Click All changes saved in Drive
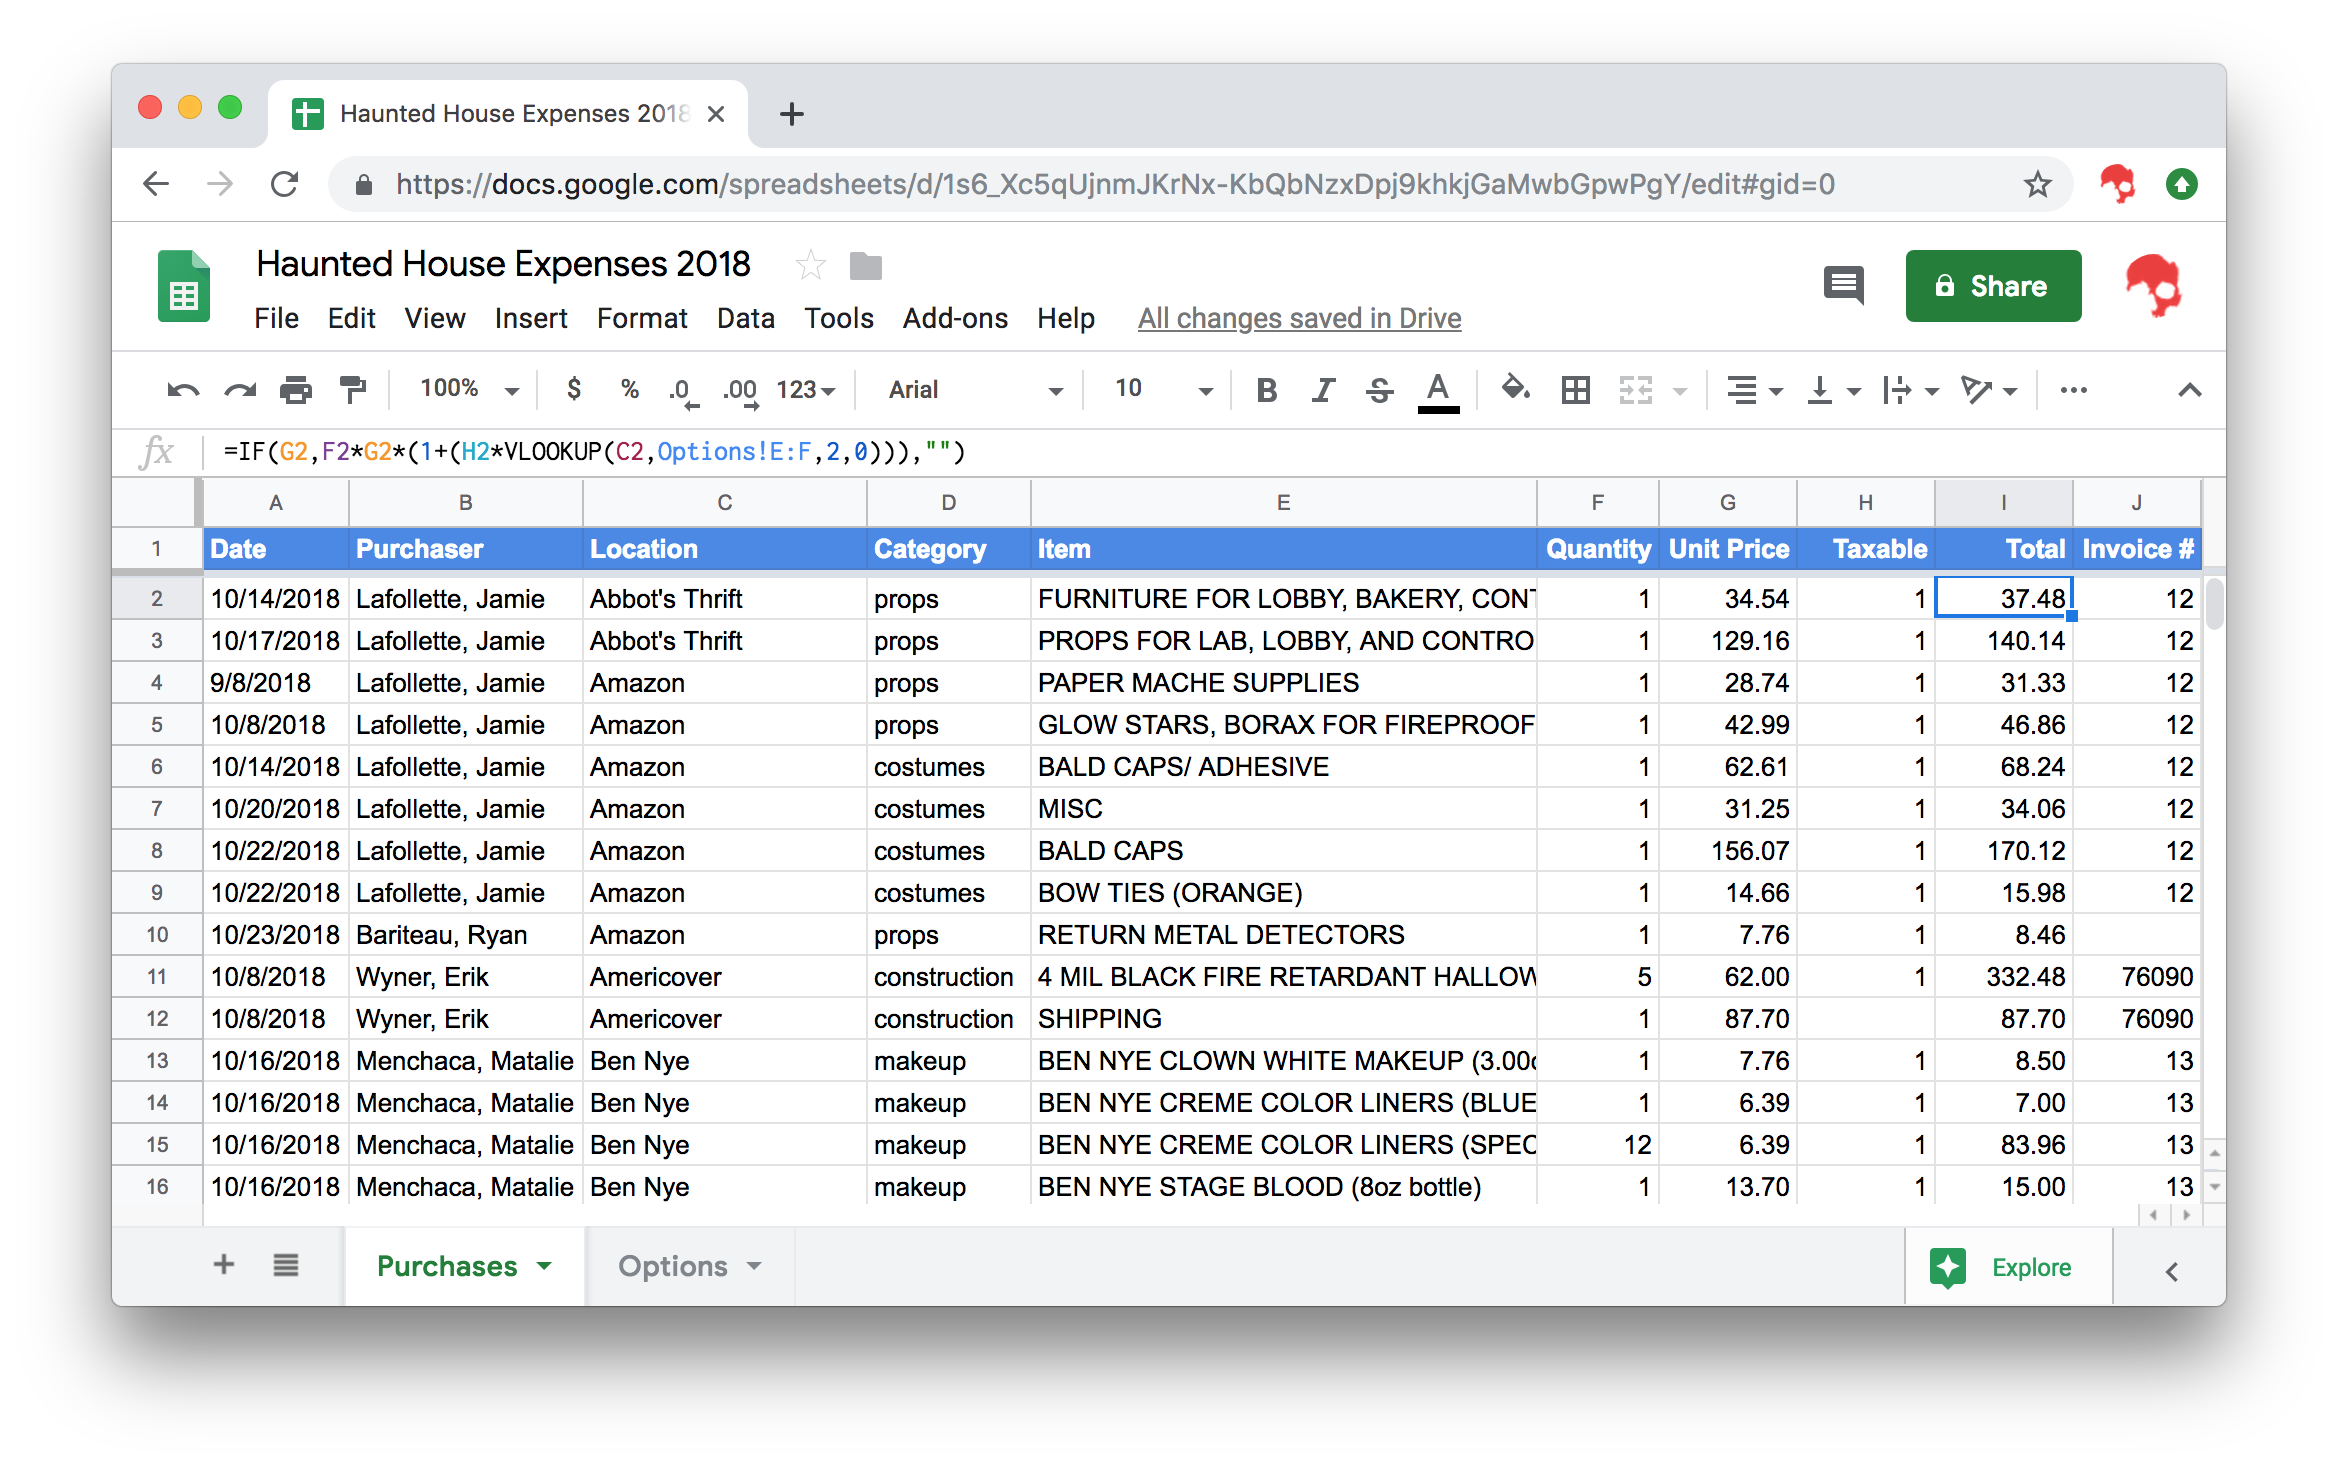 point(1299,318)
